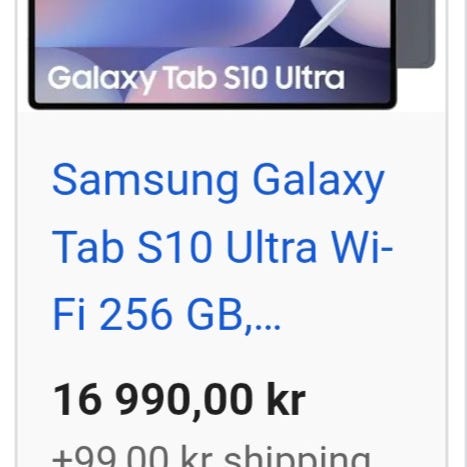Image resolution: width=467 pixels, height=467 pixels.
Task: Click the word 'Ultra' in the image caption
Action: pos(310,77)
